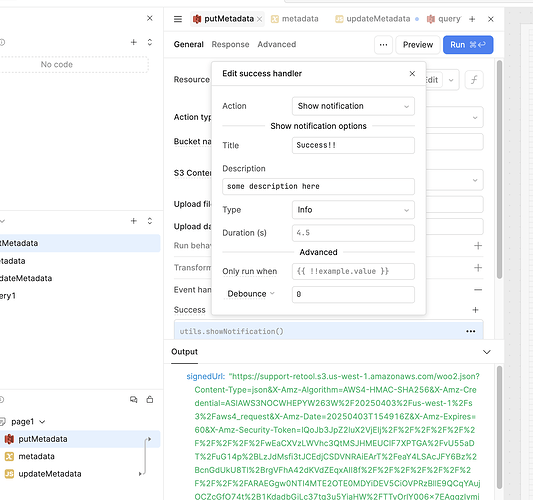
Task: Open the hamburger menu beside the putMetadata tab
Action: [178, 19]
